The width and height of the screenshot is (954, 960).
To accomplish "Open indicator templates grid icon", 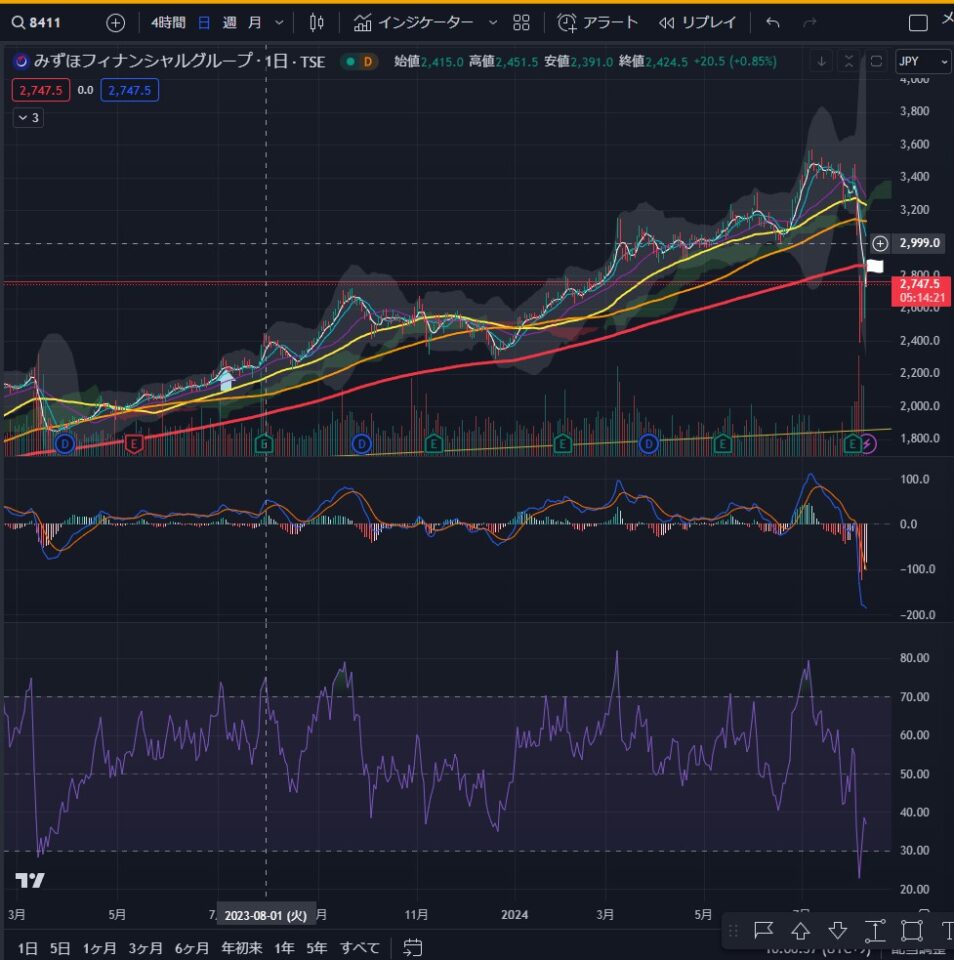I will pos(521,23).
